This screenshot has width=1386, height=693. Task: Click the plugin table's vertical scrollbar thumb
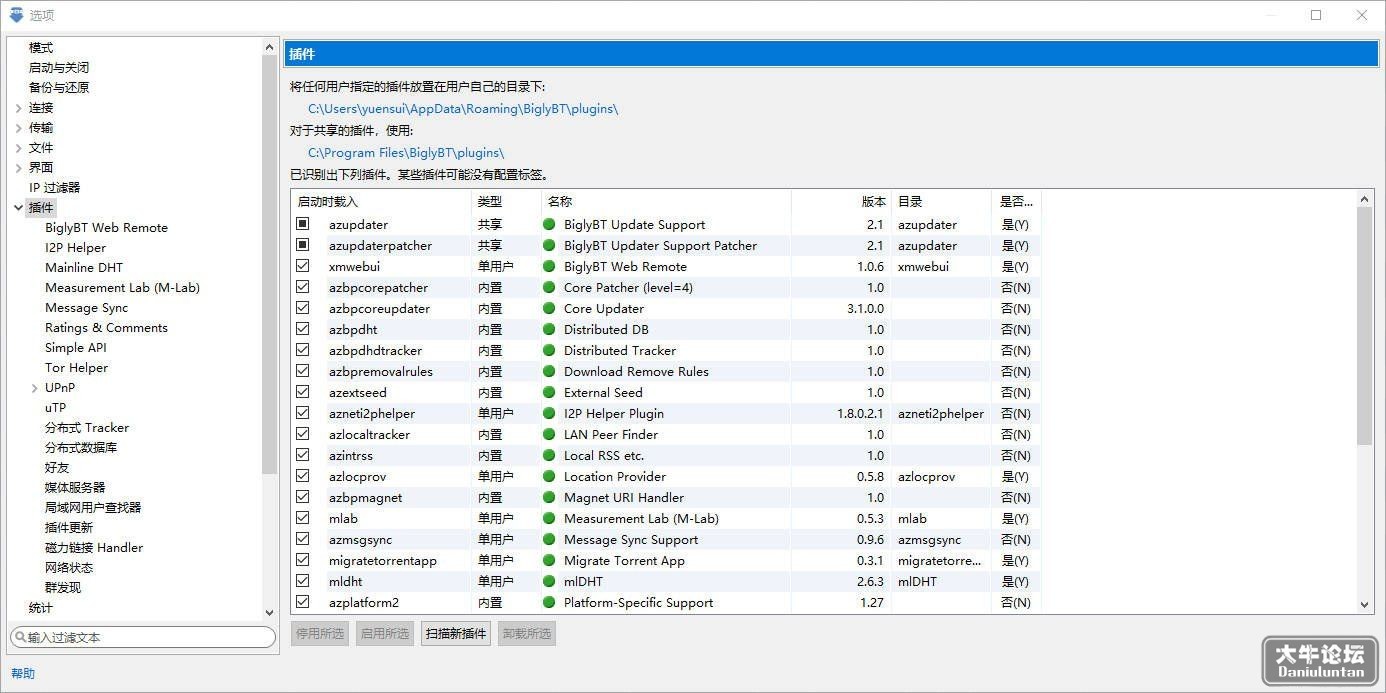1366,326
